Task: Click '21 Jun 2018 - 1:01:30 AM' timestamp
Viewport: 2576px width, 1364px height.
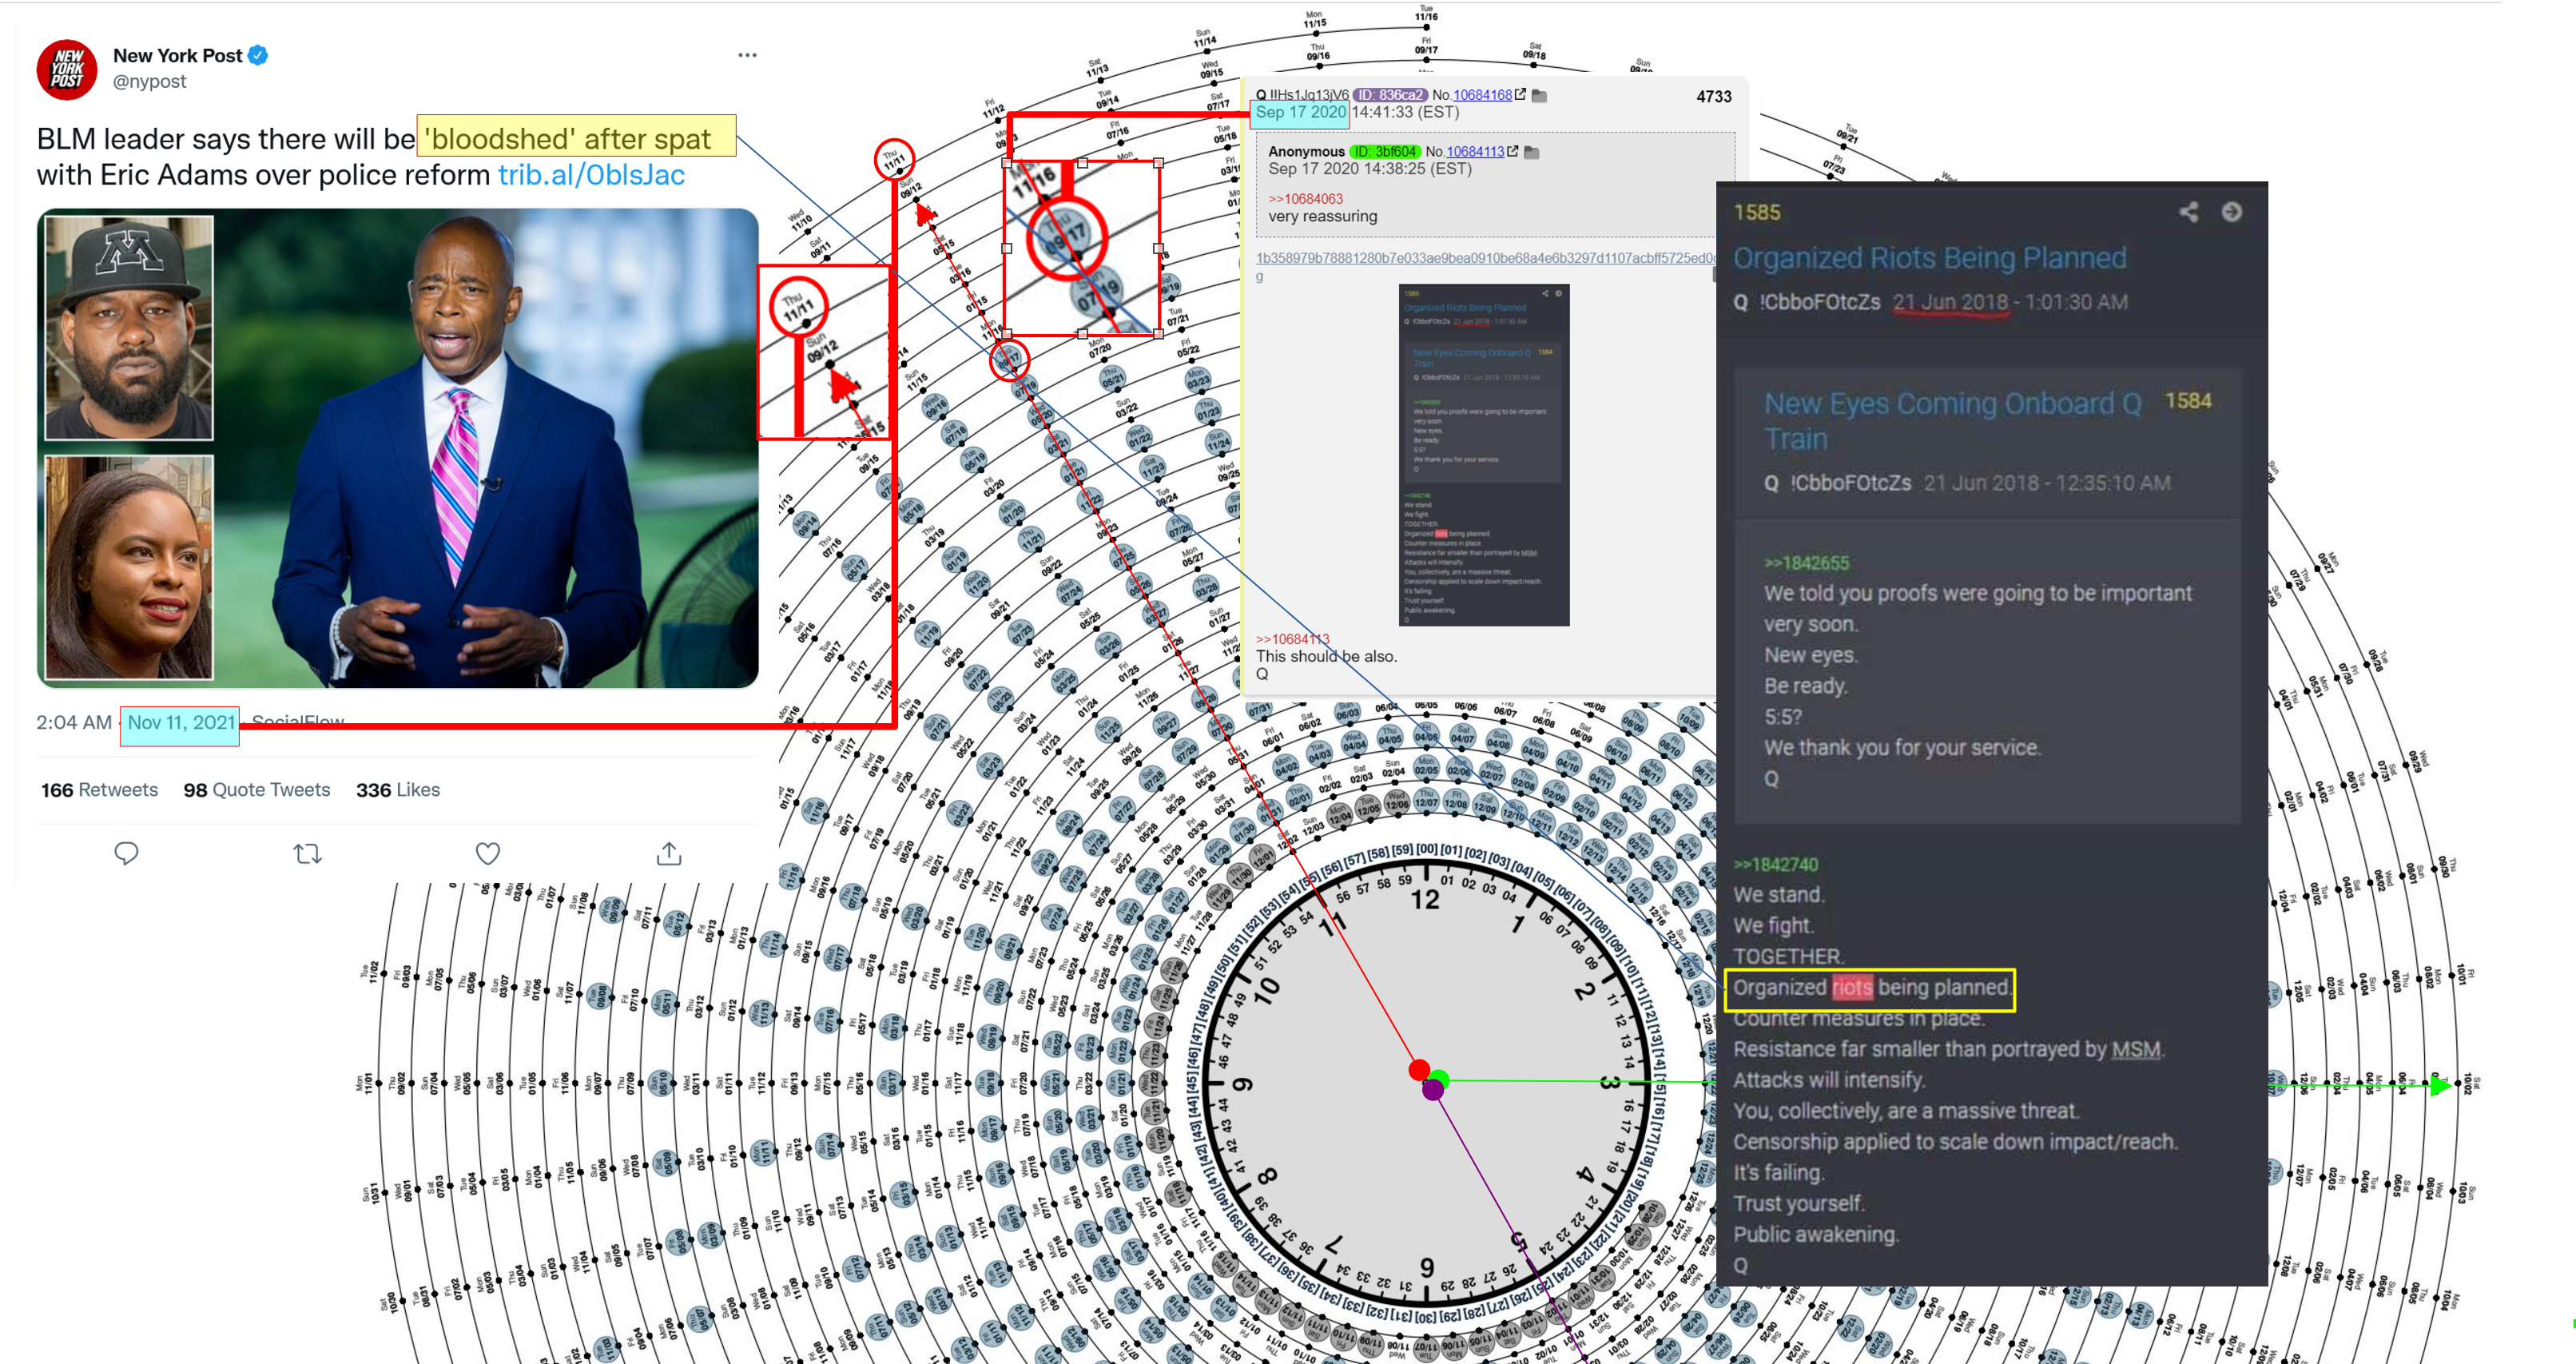Action: coord(2010,302)
